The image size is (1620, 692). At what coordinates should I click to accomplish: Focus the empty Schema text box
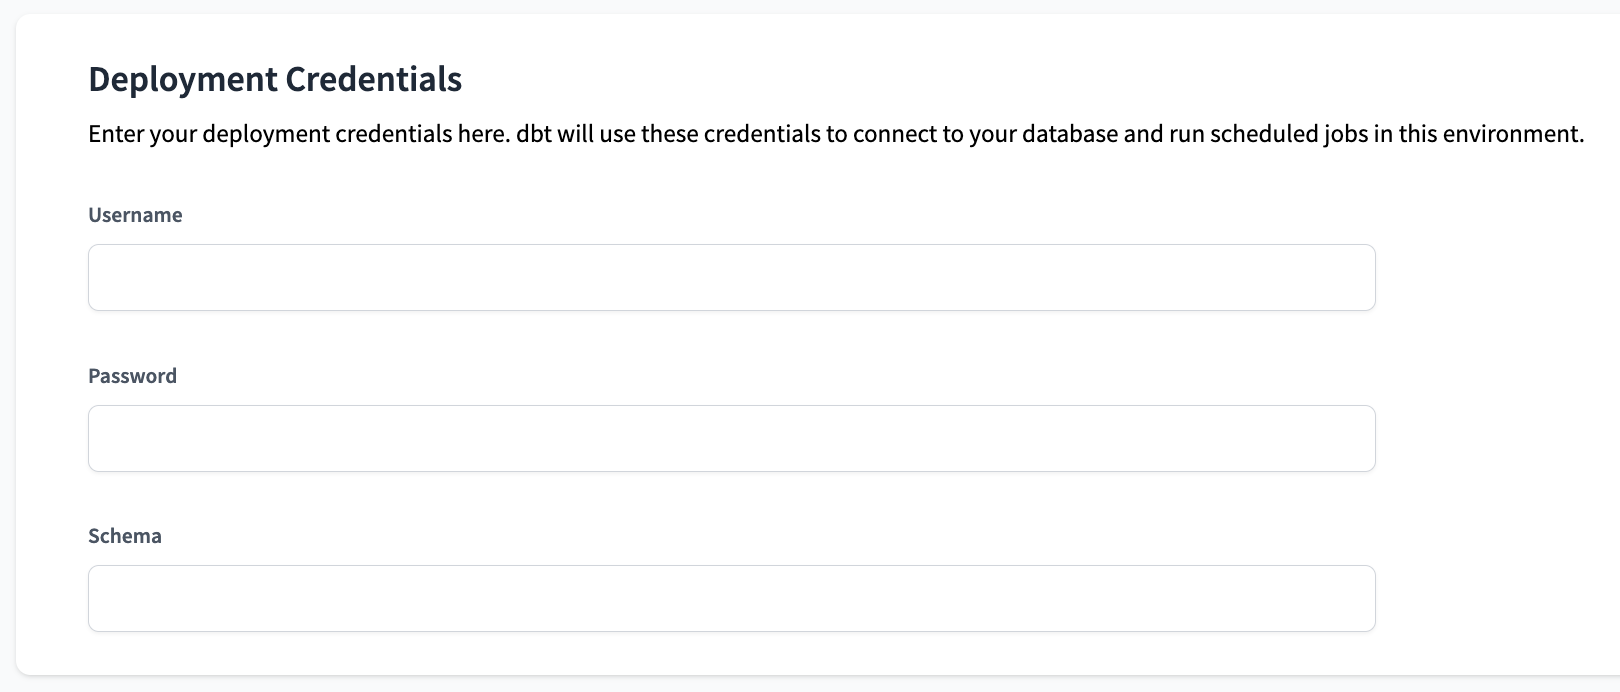click(730, 598)
